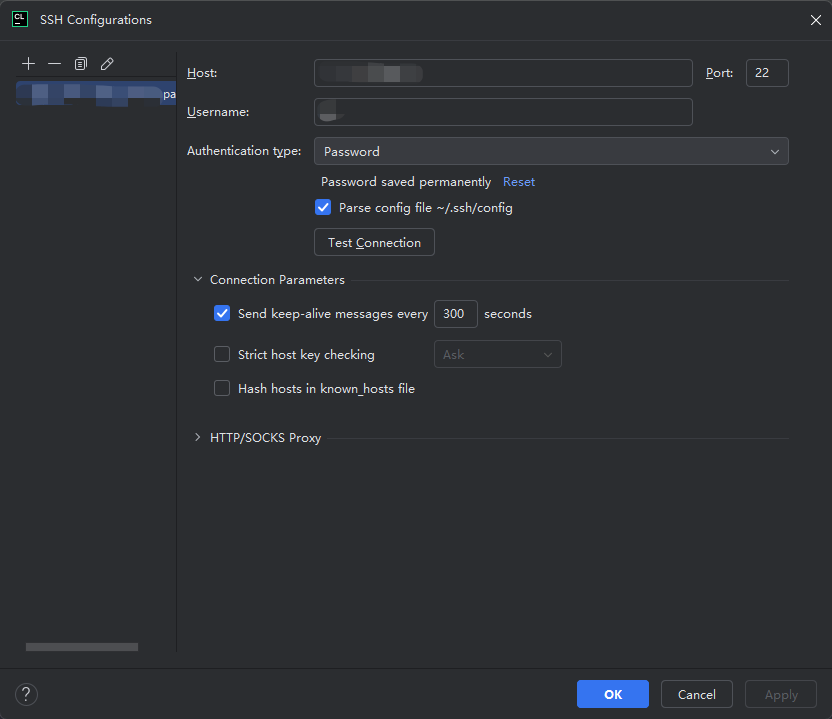Click the Duplicate configuration copy icon

pyautogui.click(x=81, y=63)
